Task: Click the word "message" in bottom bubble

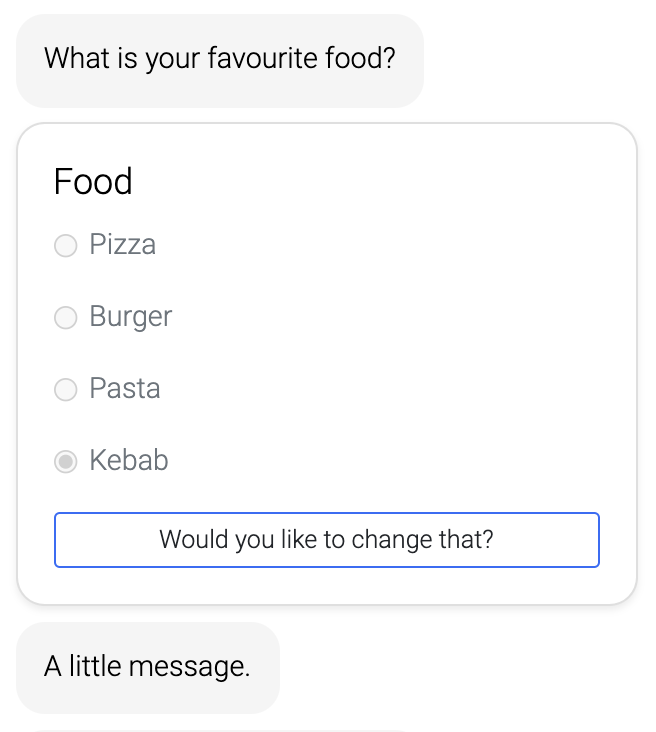Action: click(196, 667)
